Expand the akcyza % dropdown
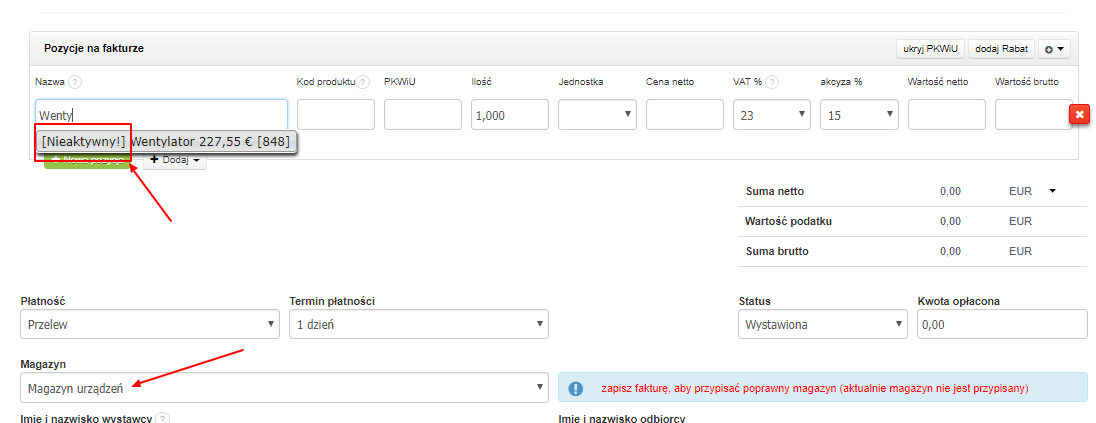 (x=858, y=115)
